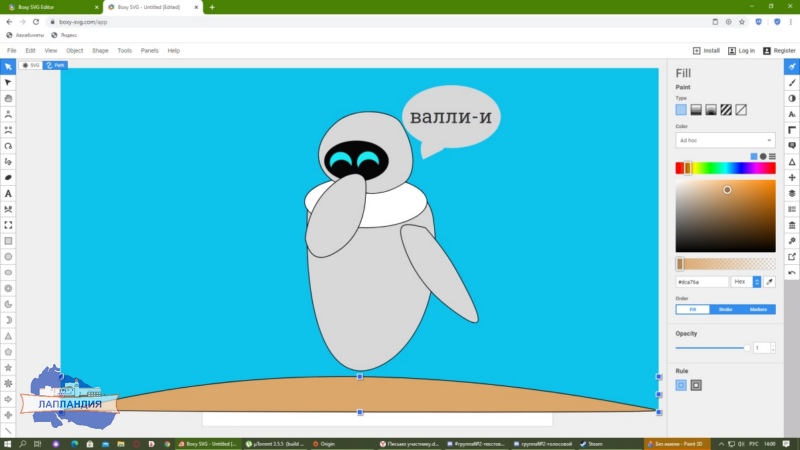
Task: Open the Shape panel triangle icon
Action: click(792, 162)
